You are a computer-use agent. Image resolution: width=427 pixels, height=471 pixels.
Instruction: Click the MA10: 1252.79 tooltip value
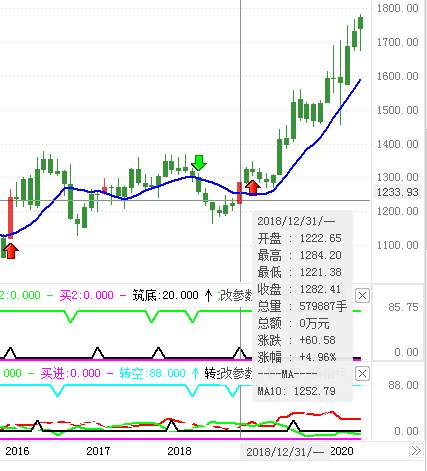click(x=297, y=391)
